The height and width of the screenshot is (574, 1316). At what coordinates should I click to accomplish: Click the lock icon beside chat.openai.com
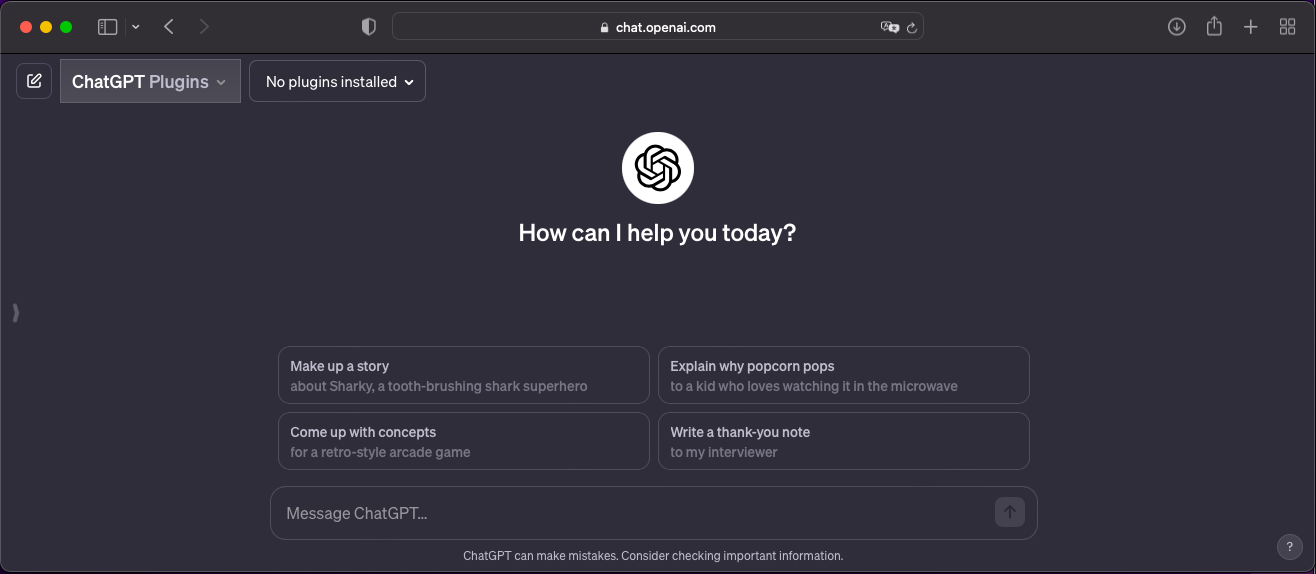[x=604, y=28]
